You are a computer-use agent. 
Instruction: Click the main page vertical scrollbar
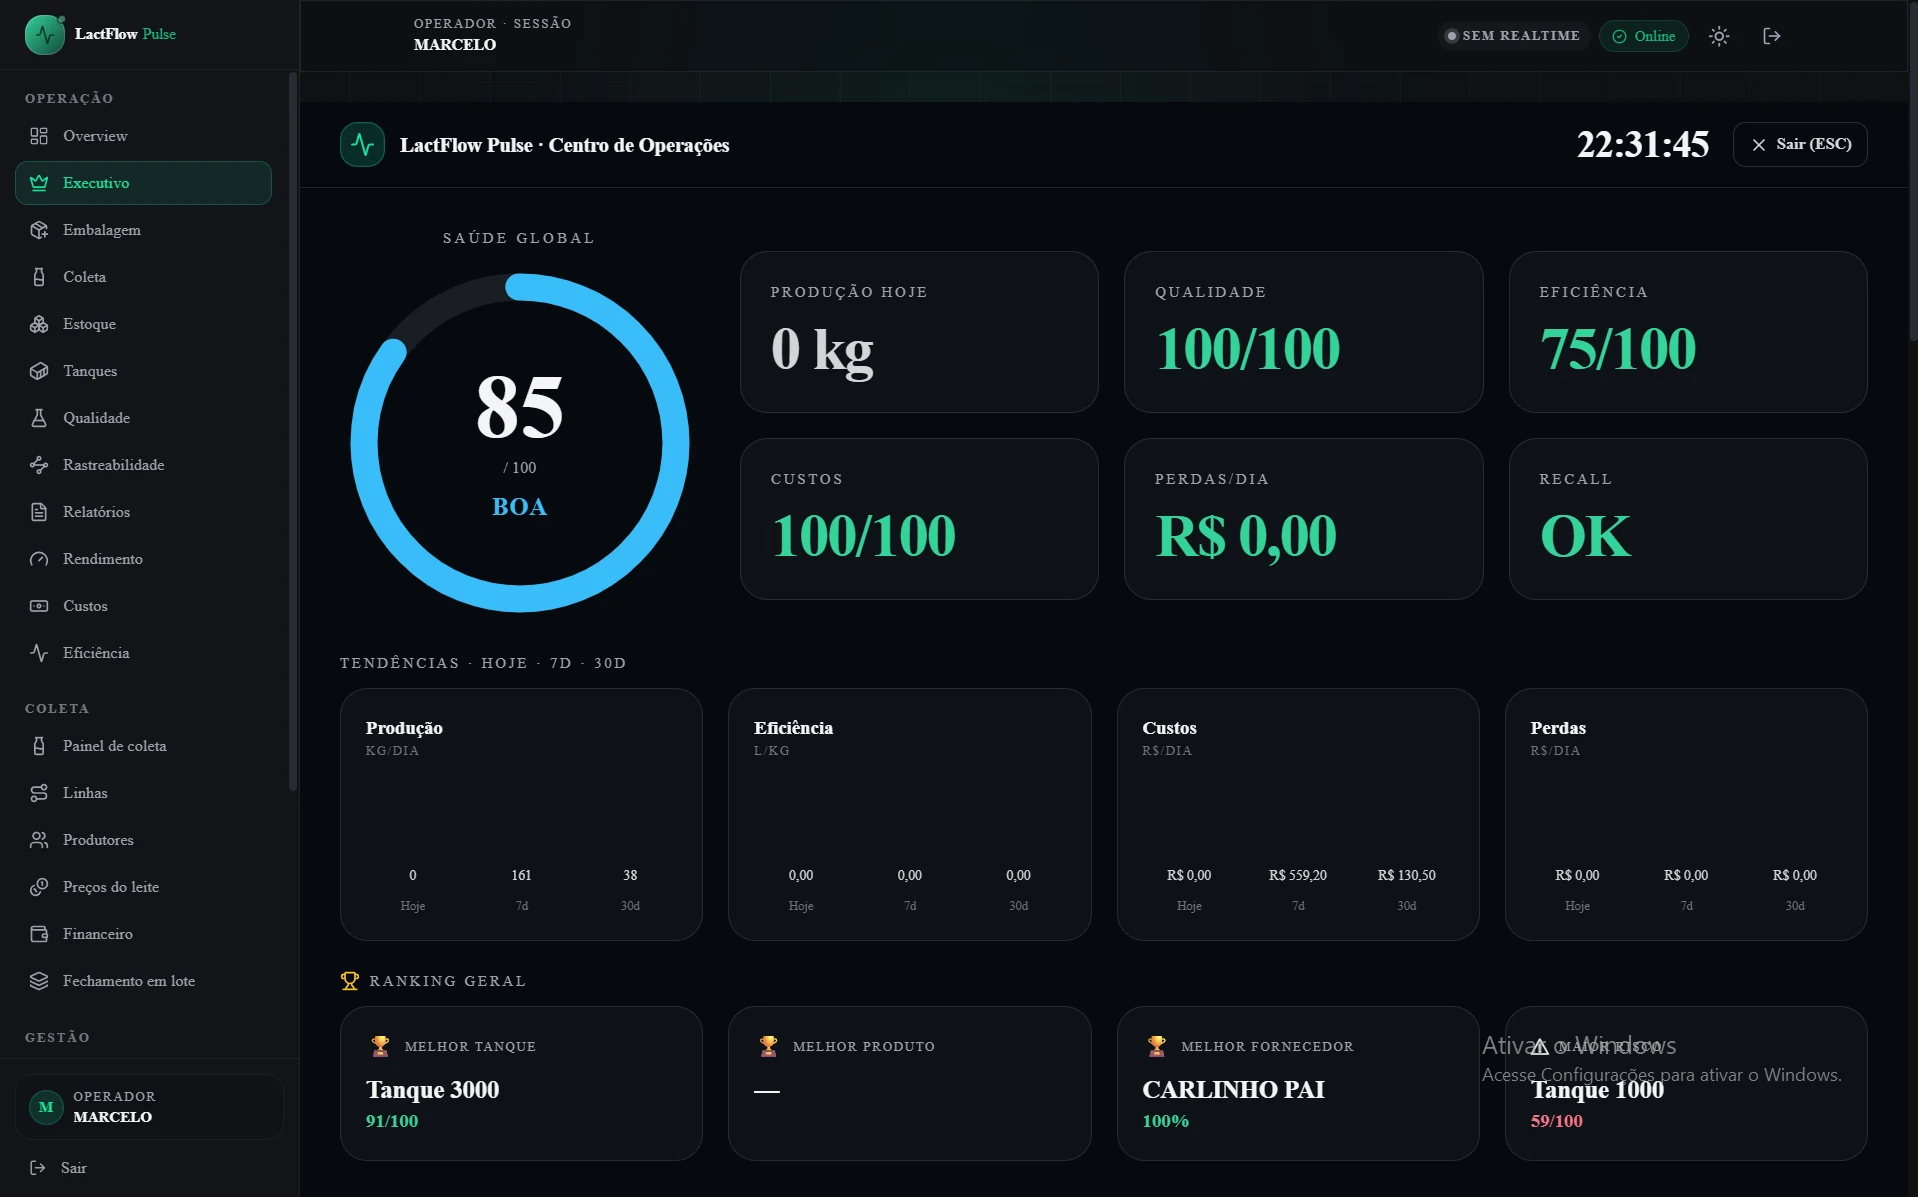pos(1913,170)
